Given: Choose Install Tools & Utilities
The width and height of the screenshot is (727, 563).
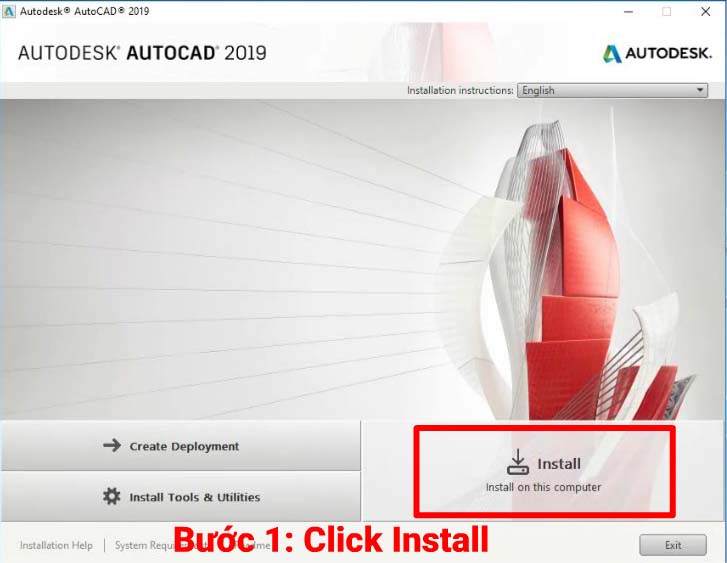Looking at the screenshot, I should coord(180,496).
